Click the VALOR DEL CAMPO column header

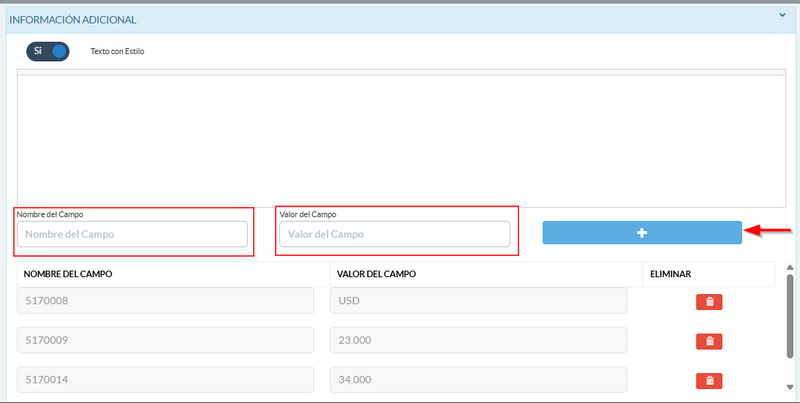click(377, 274)
